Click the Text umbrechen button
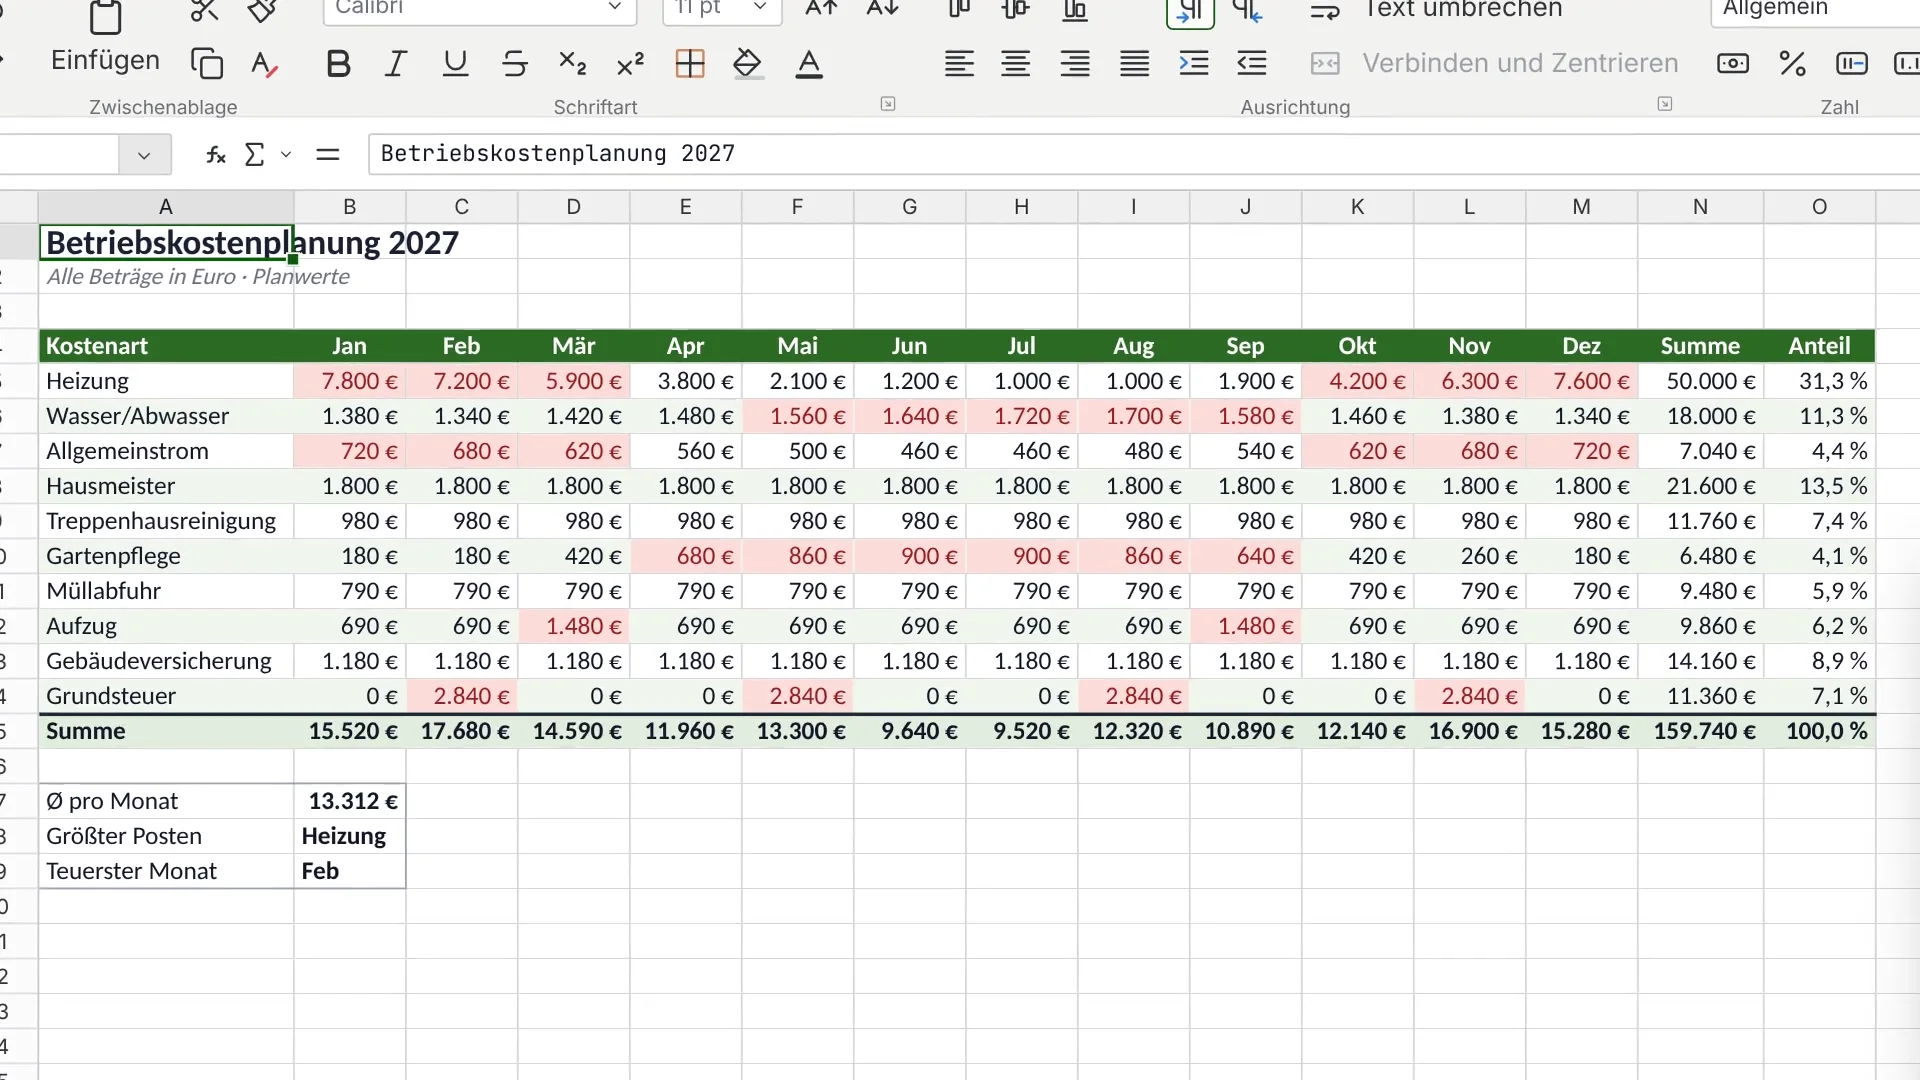 (1436, 10)
